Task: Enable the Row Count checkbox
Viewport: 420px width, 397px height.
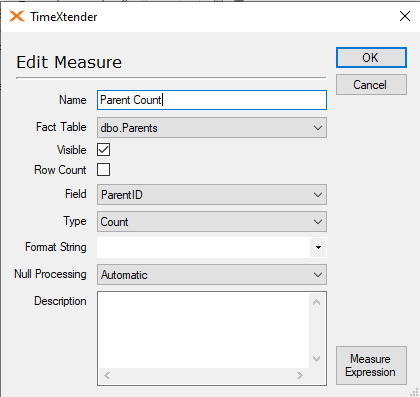Action: pos(103,169)
